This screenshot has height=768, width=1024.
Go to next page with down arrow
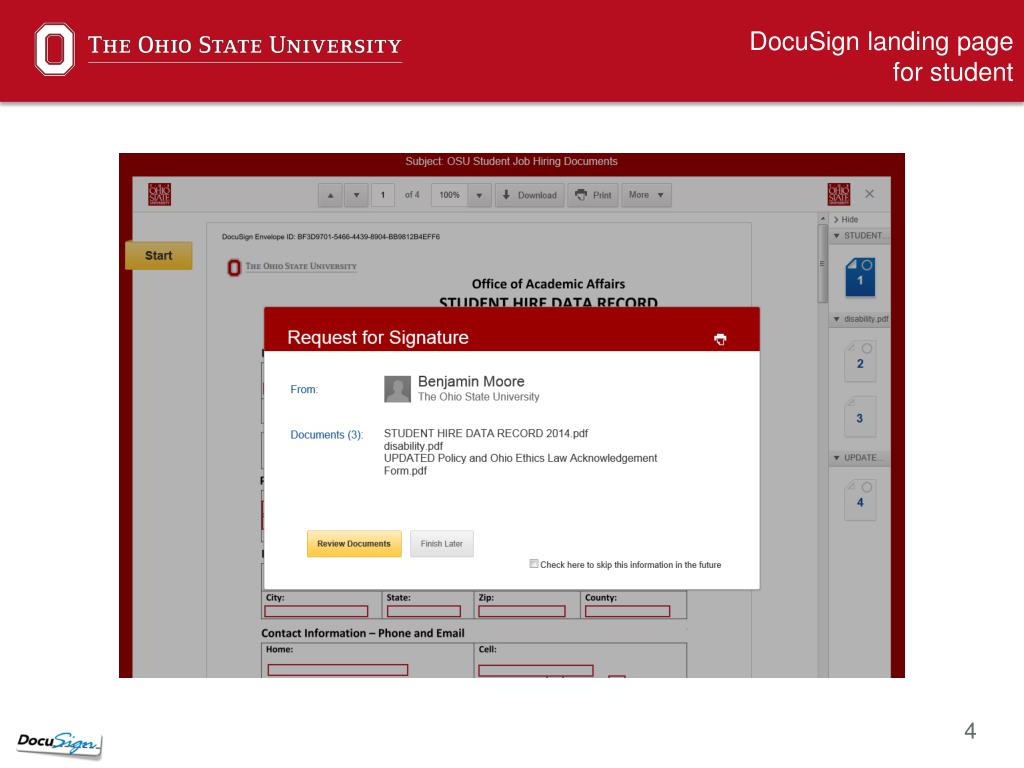357,195
